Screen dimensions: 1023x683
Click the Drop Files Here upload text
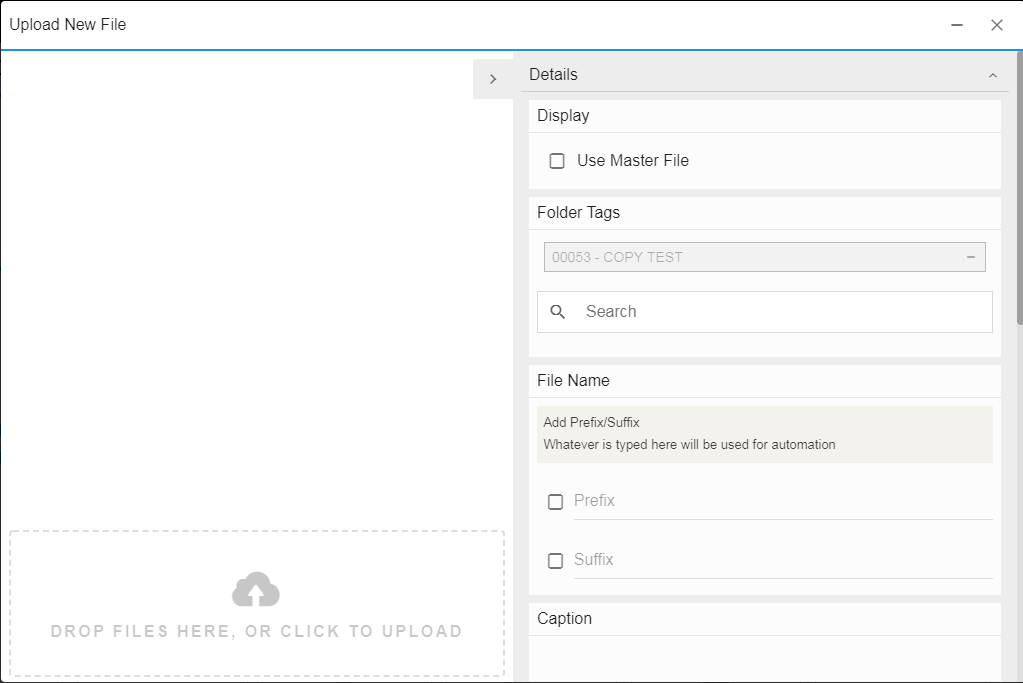click(256, 632)
